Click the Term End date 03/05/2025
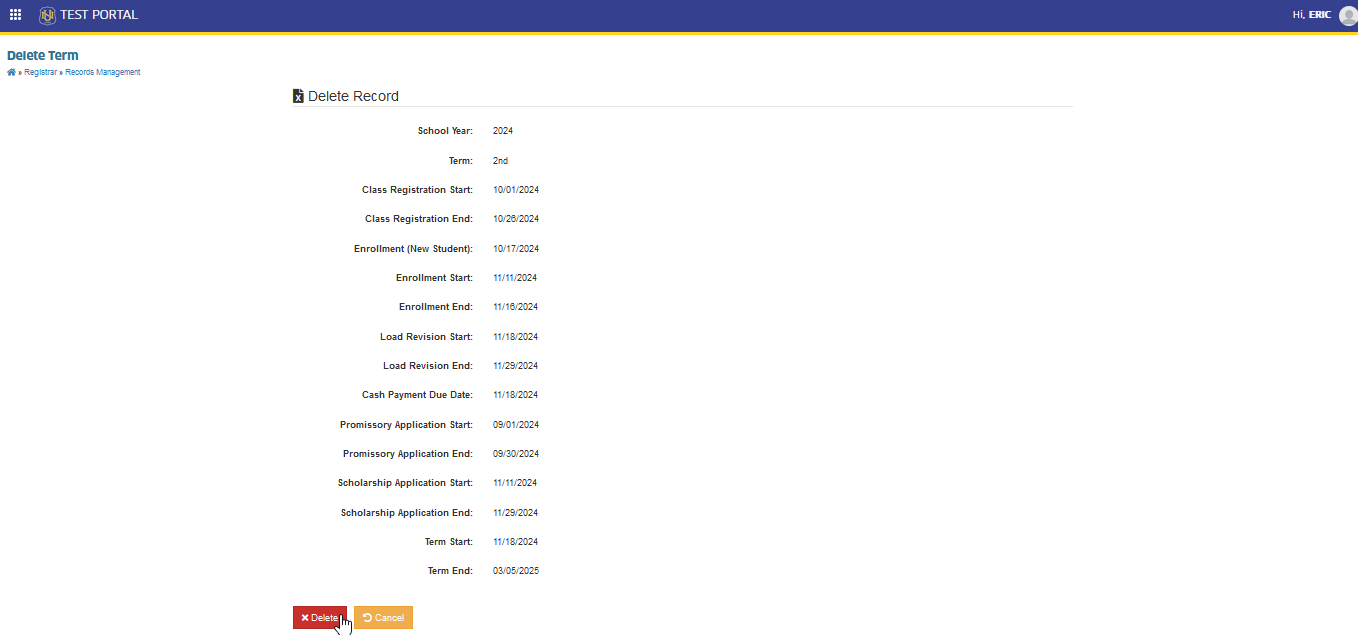This screenshot has width=1358, height=635. click(516, 571)
